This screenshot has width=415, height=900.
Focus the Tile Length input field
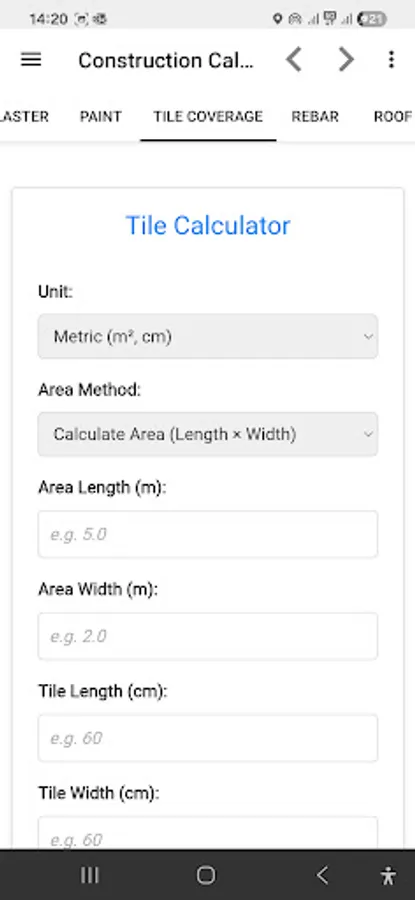(x=208, y=738)
